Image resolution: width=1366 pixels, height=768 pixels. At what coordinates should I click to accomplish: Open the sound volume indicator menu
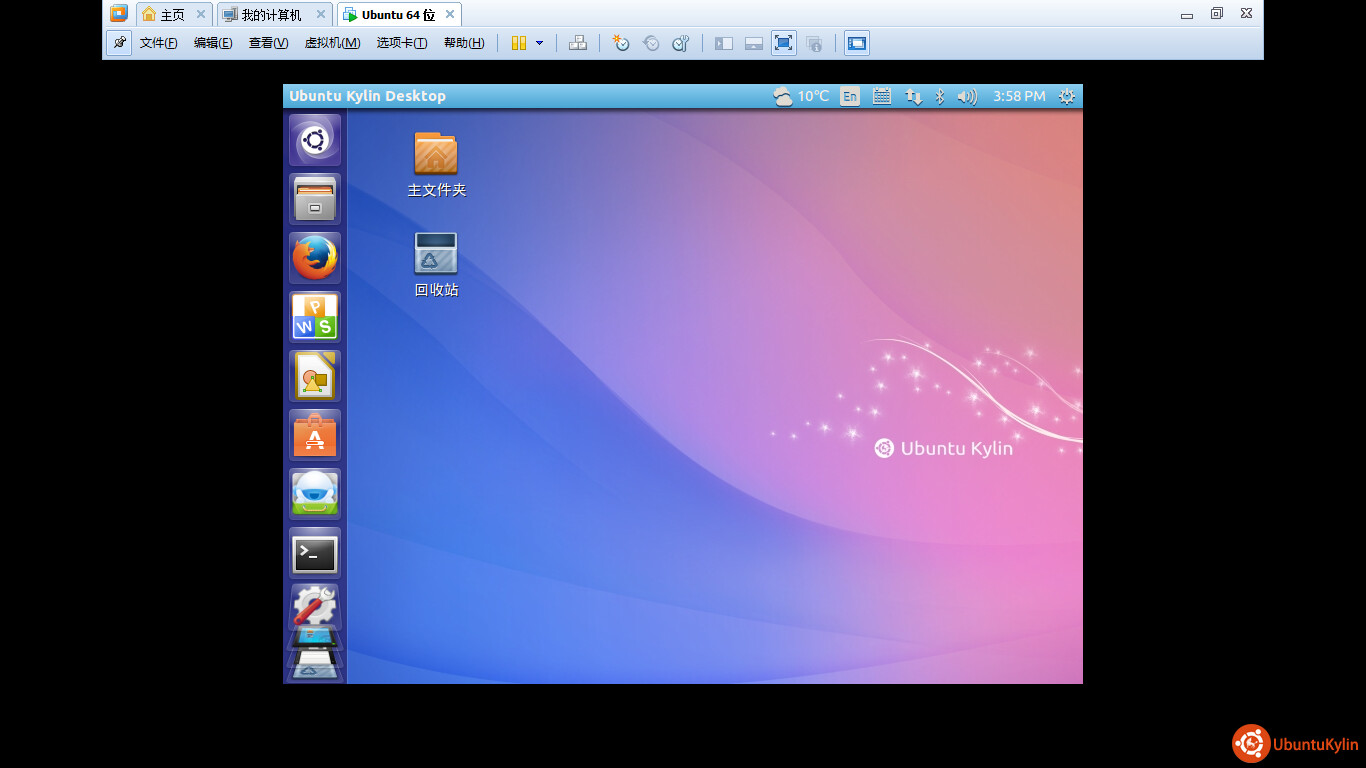pyautogui.click(x=966, y=96)
